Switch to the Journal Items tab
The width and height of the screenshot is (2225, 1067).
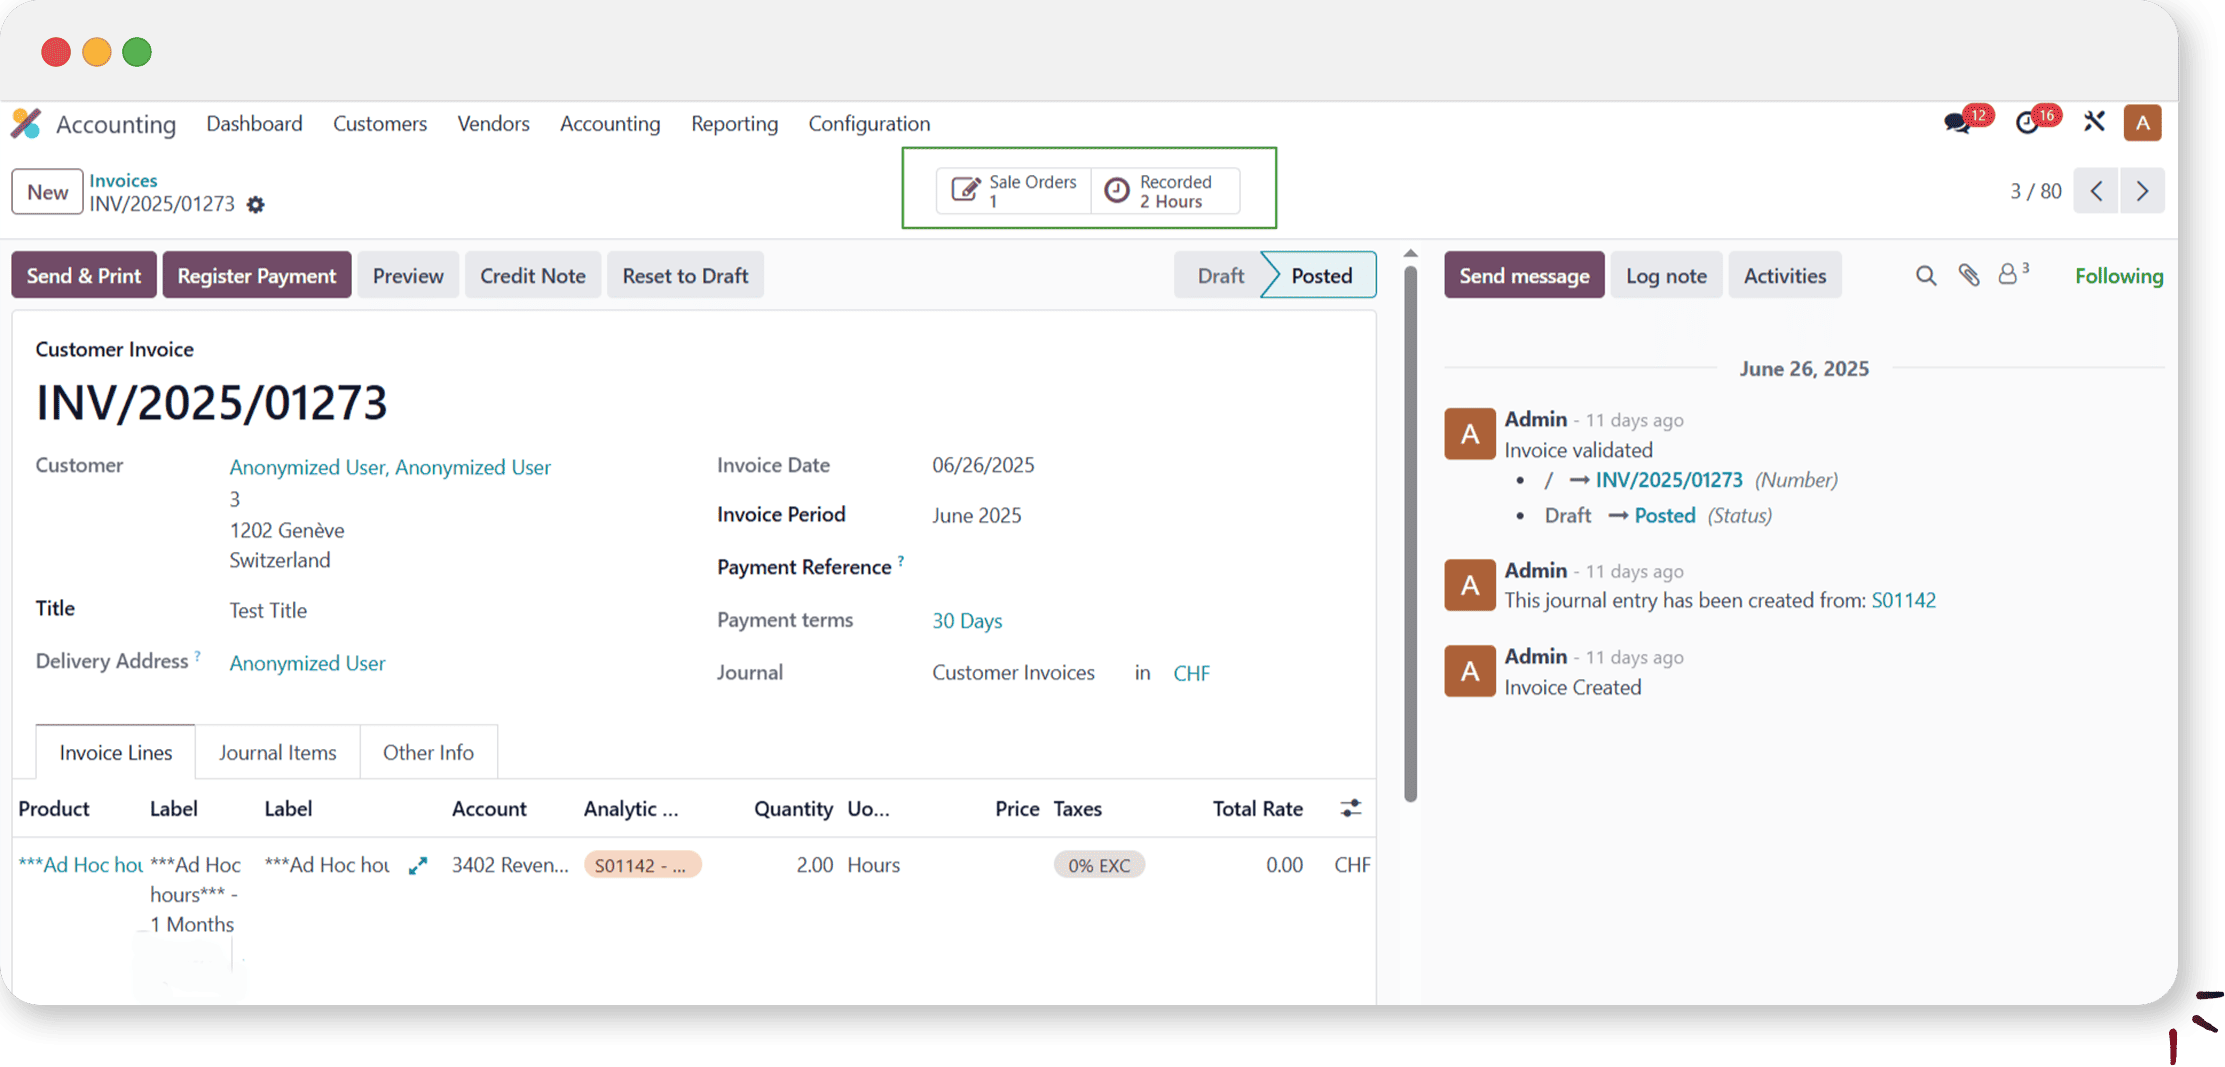[277, 752]
